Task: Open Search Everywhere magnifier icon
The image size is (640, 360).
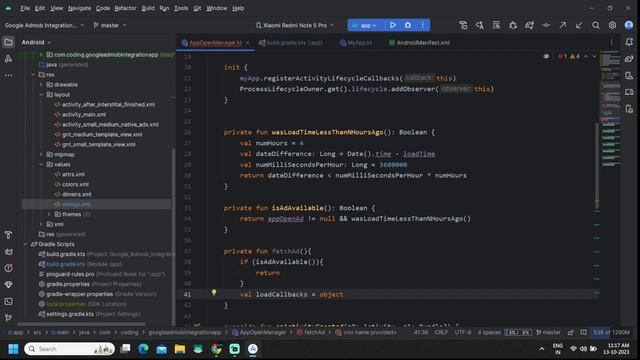Action: point(596,25)
